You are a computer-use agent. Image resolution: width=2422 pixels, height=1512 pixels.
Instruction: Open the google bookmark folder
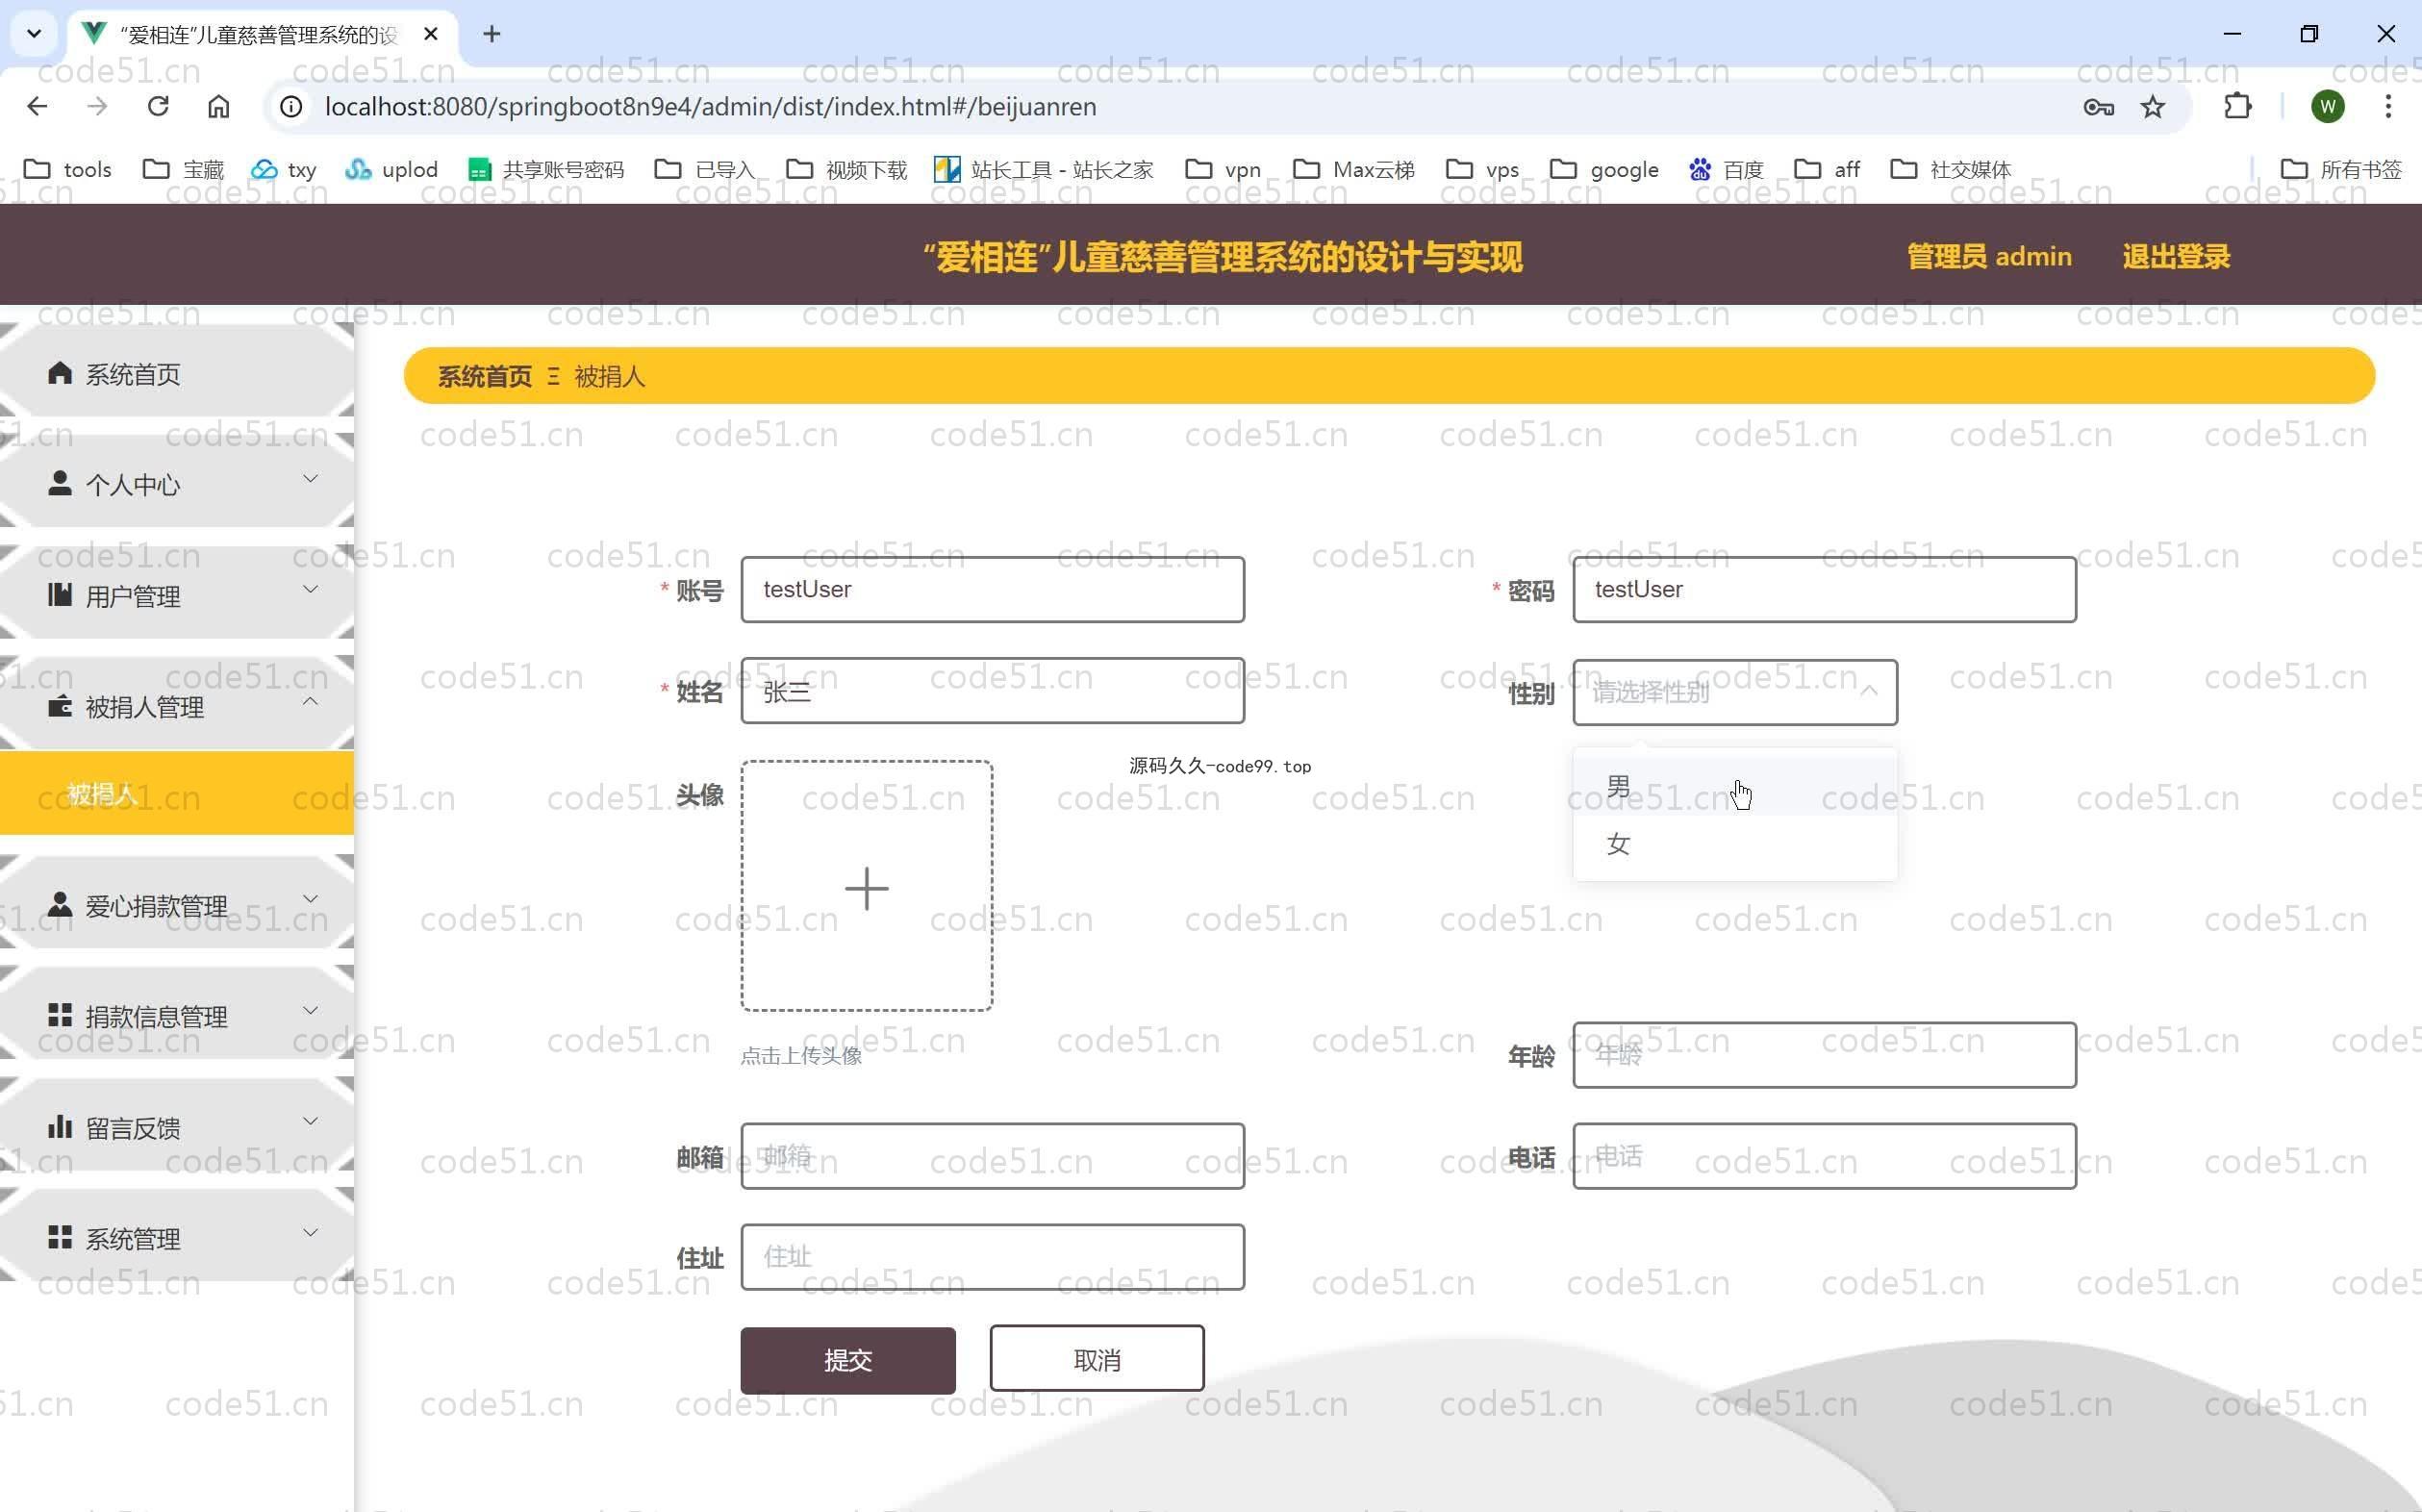click(1604, 169)
